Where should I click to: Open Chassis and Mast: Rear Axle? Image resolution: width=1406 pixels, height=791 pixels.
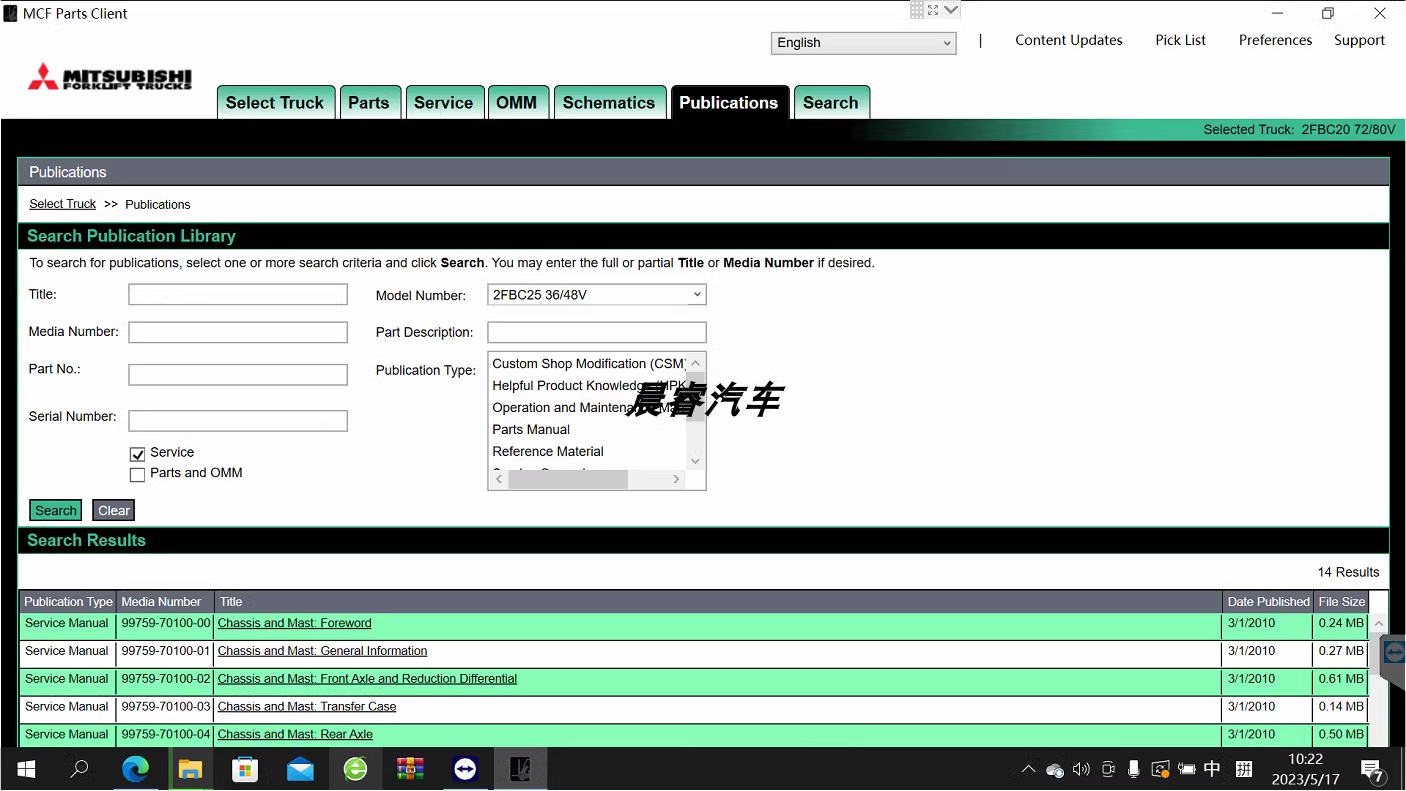(x=296, y=735)
